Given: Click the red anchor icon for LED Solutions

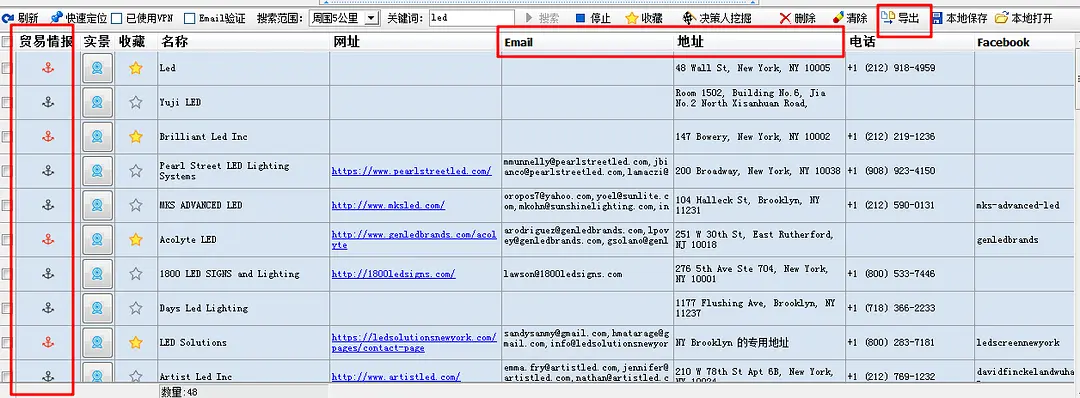Looking at the screenshot, I should (48, 342).
